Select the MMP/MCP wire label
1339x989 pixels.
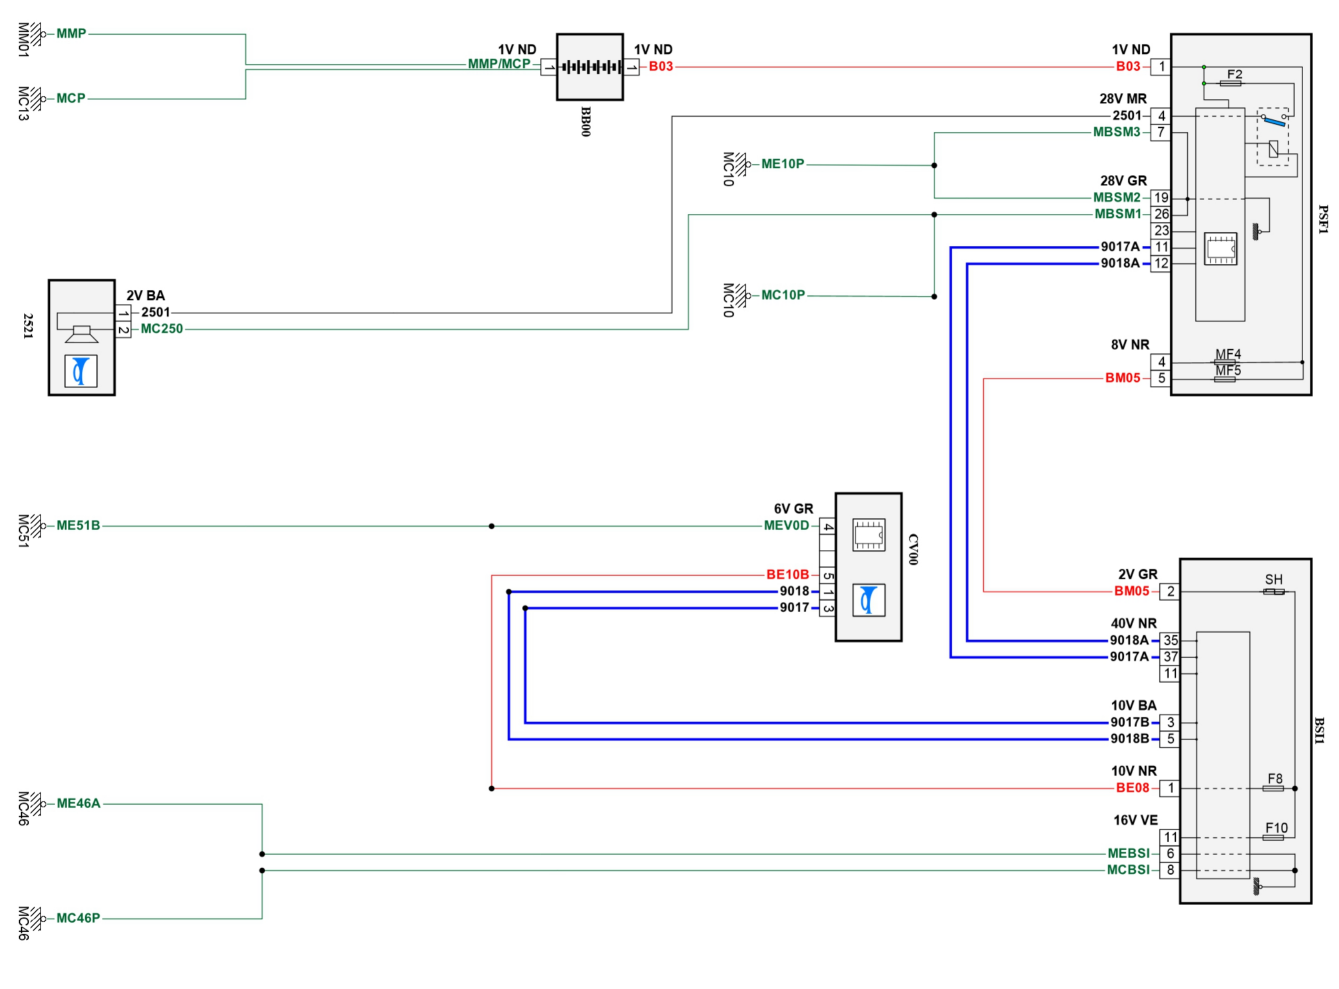pyautogui.click(x=499, y=64)
